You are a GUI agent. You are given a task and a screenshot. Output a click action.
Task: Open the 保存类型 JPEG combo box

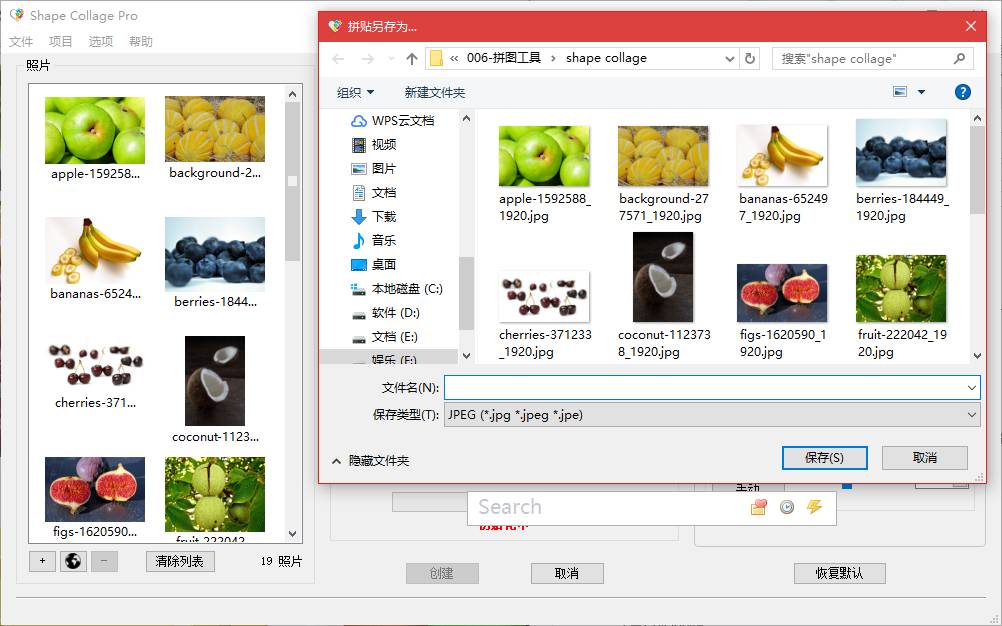pos(712,415)
